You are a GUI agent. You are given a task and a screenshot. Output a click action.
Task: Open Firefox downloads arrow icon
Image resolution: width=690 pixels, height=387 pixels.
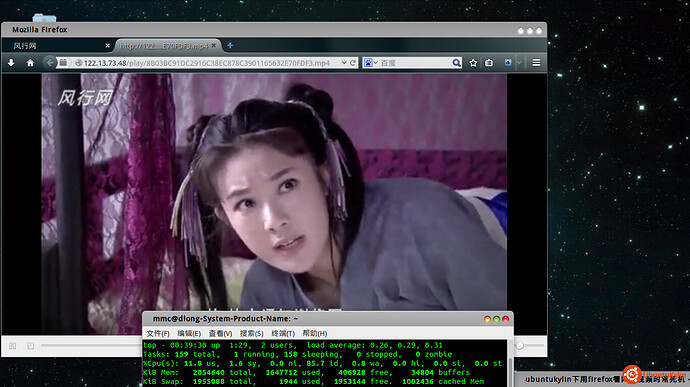[x=11, y=63]
